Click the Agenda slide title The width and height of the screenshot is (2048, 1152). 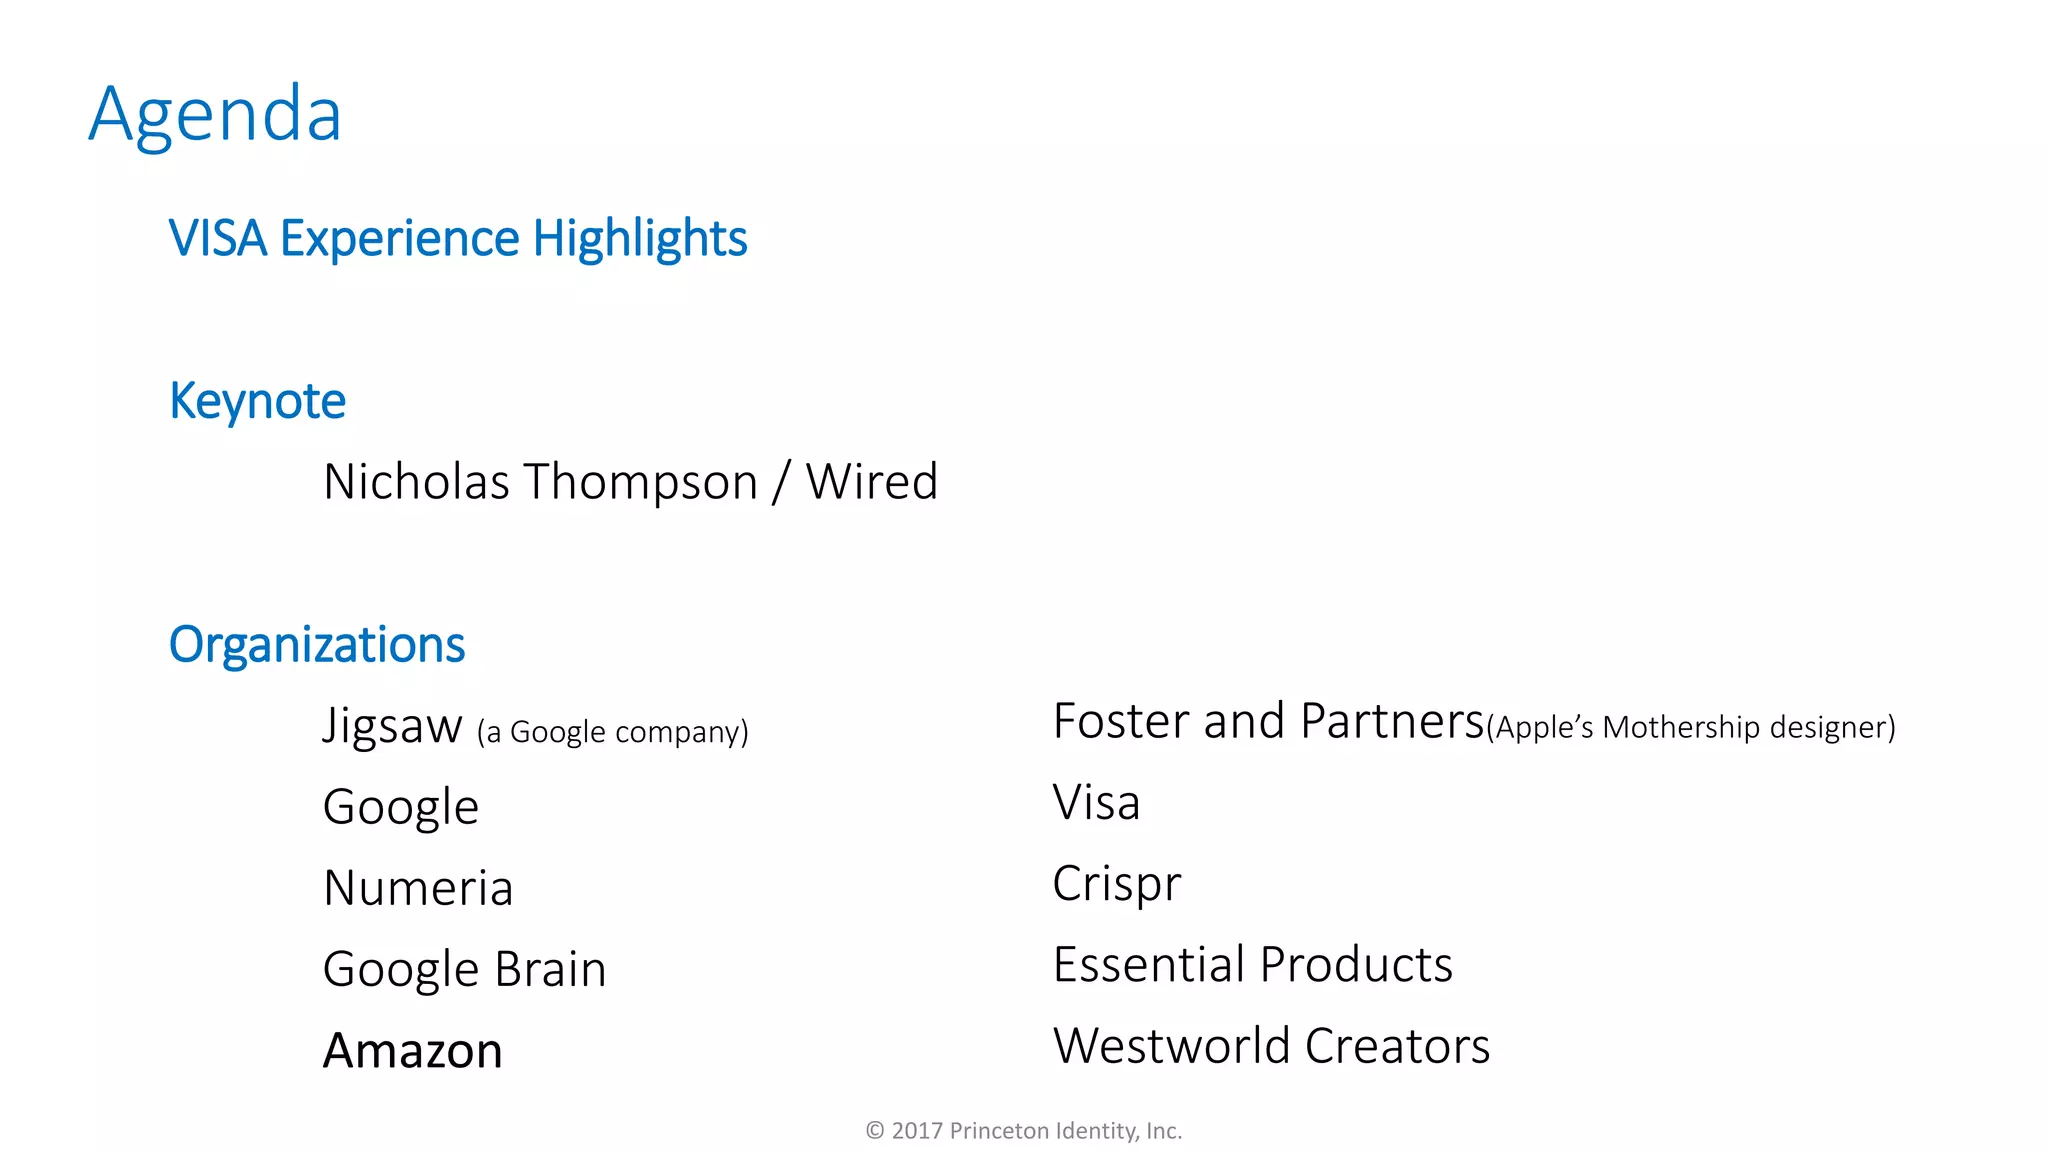pyautogui.click(x=215, y=114)
